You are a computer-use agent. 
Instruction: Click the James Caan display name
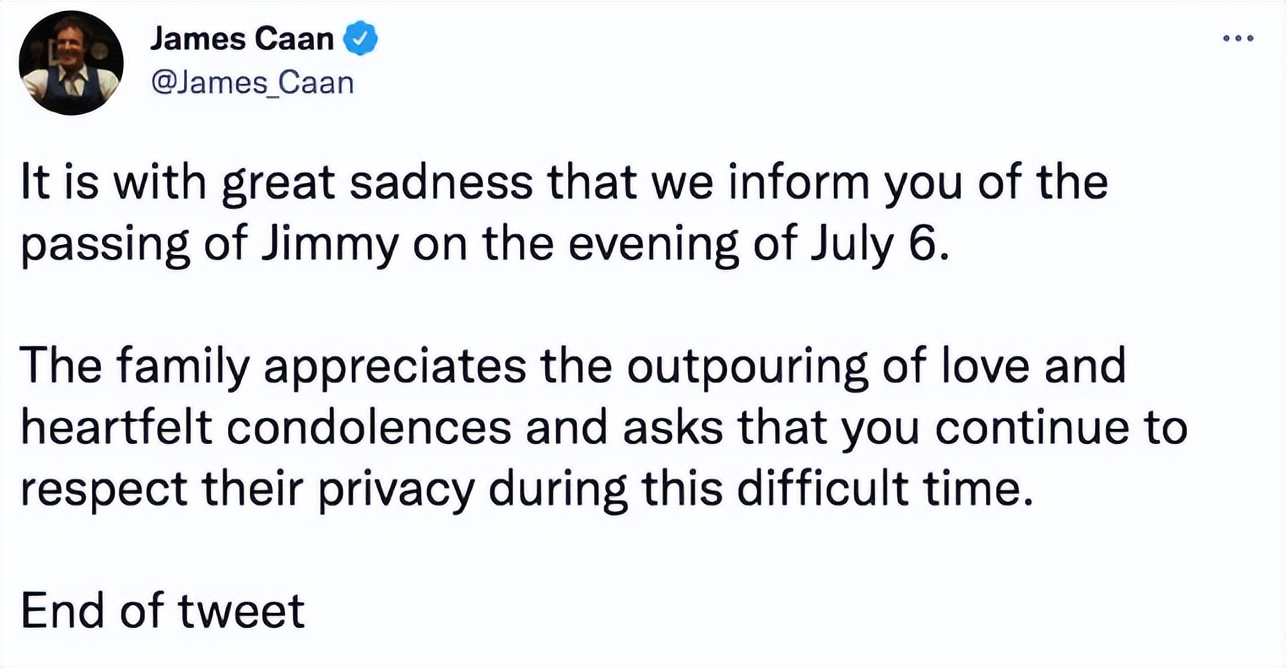[x=244, y=40]
